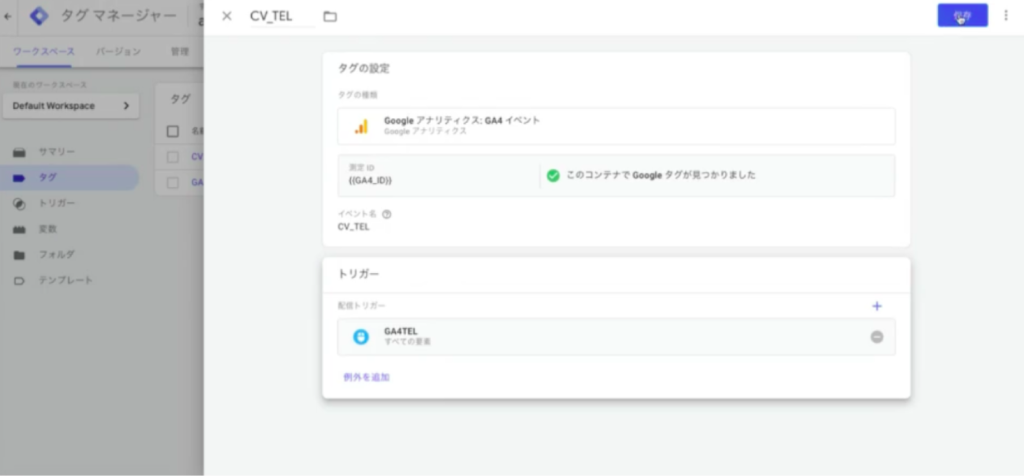Viewport: 1024px width, 476px height.
Task: Click the folder icon beside CV_TEL title
Action: click(330, 16)
